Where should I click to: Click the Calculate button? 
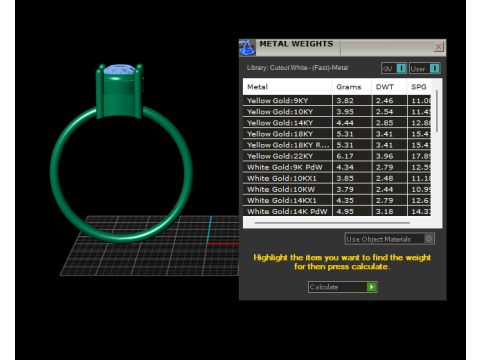[x=342, y=287]
